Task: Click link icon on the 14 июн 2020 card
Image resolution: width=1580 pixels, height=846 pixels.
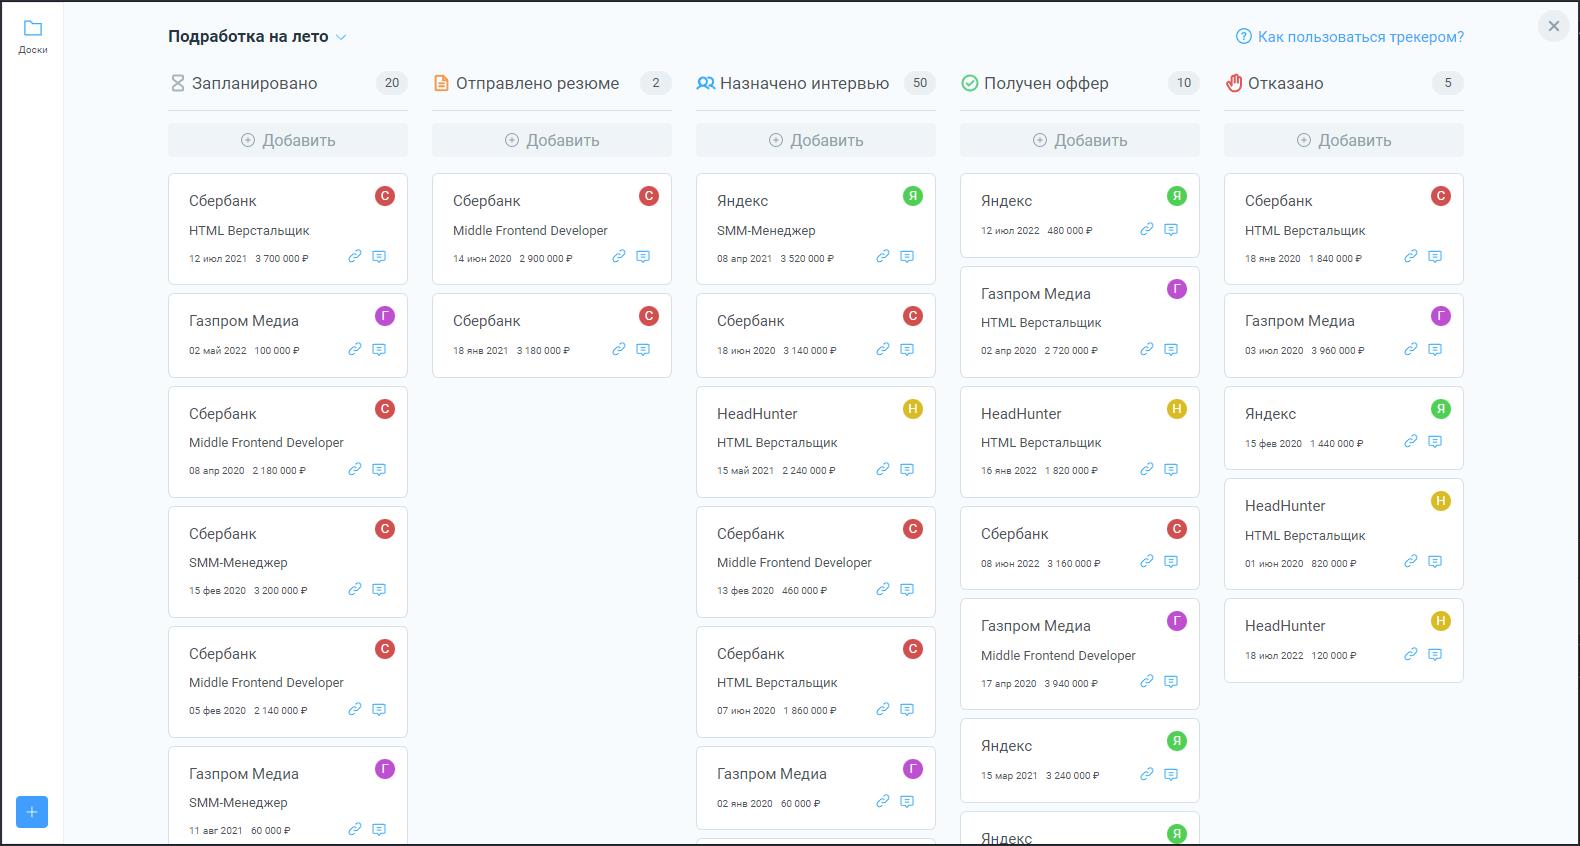Action: 619,257
